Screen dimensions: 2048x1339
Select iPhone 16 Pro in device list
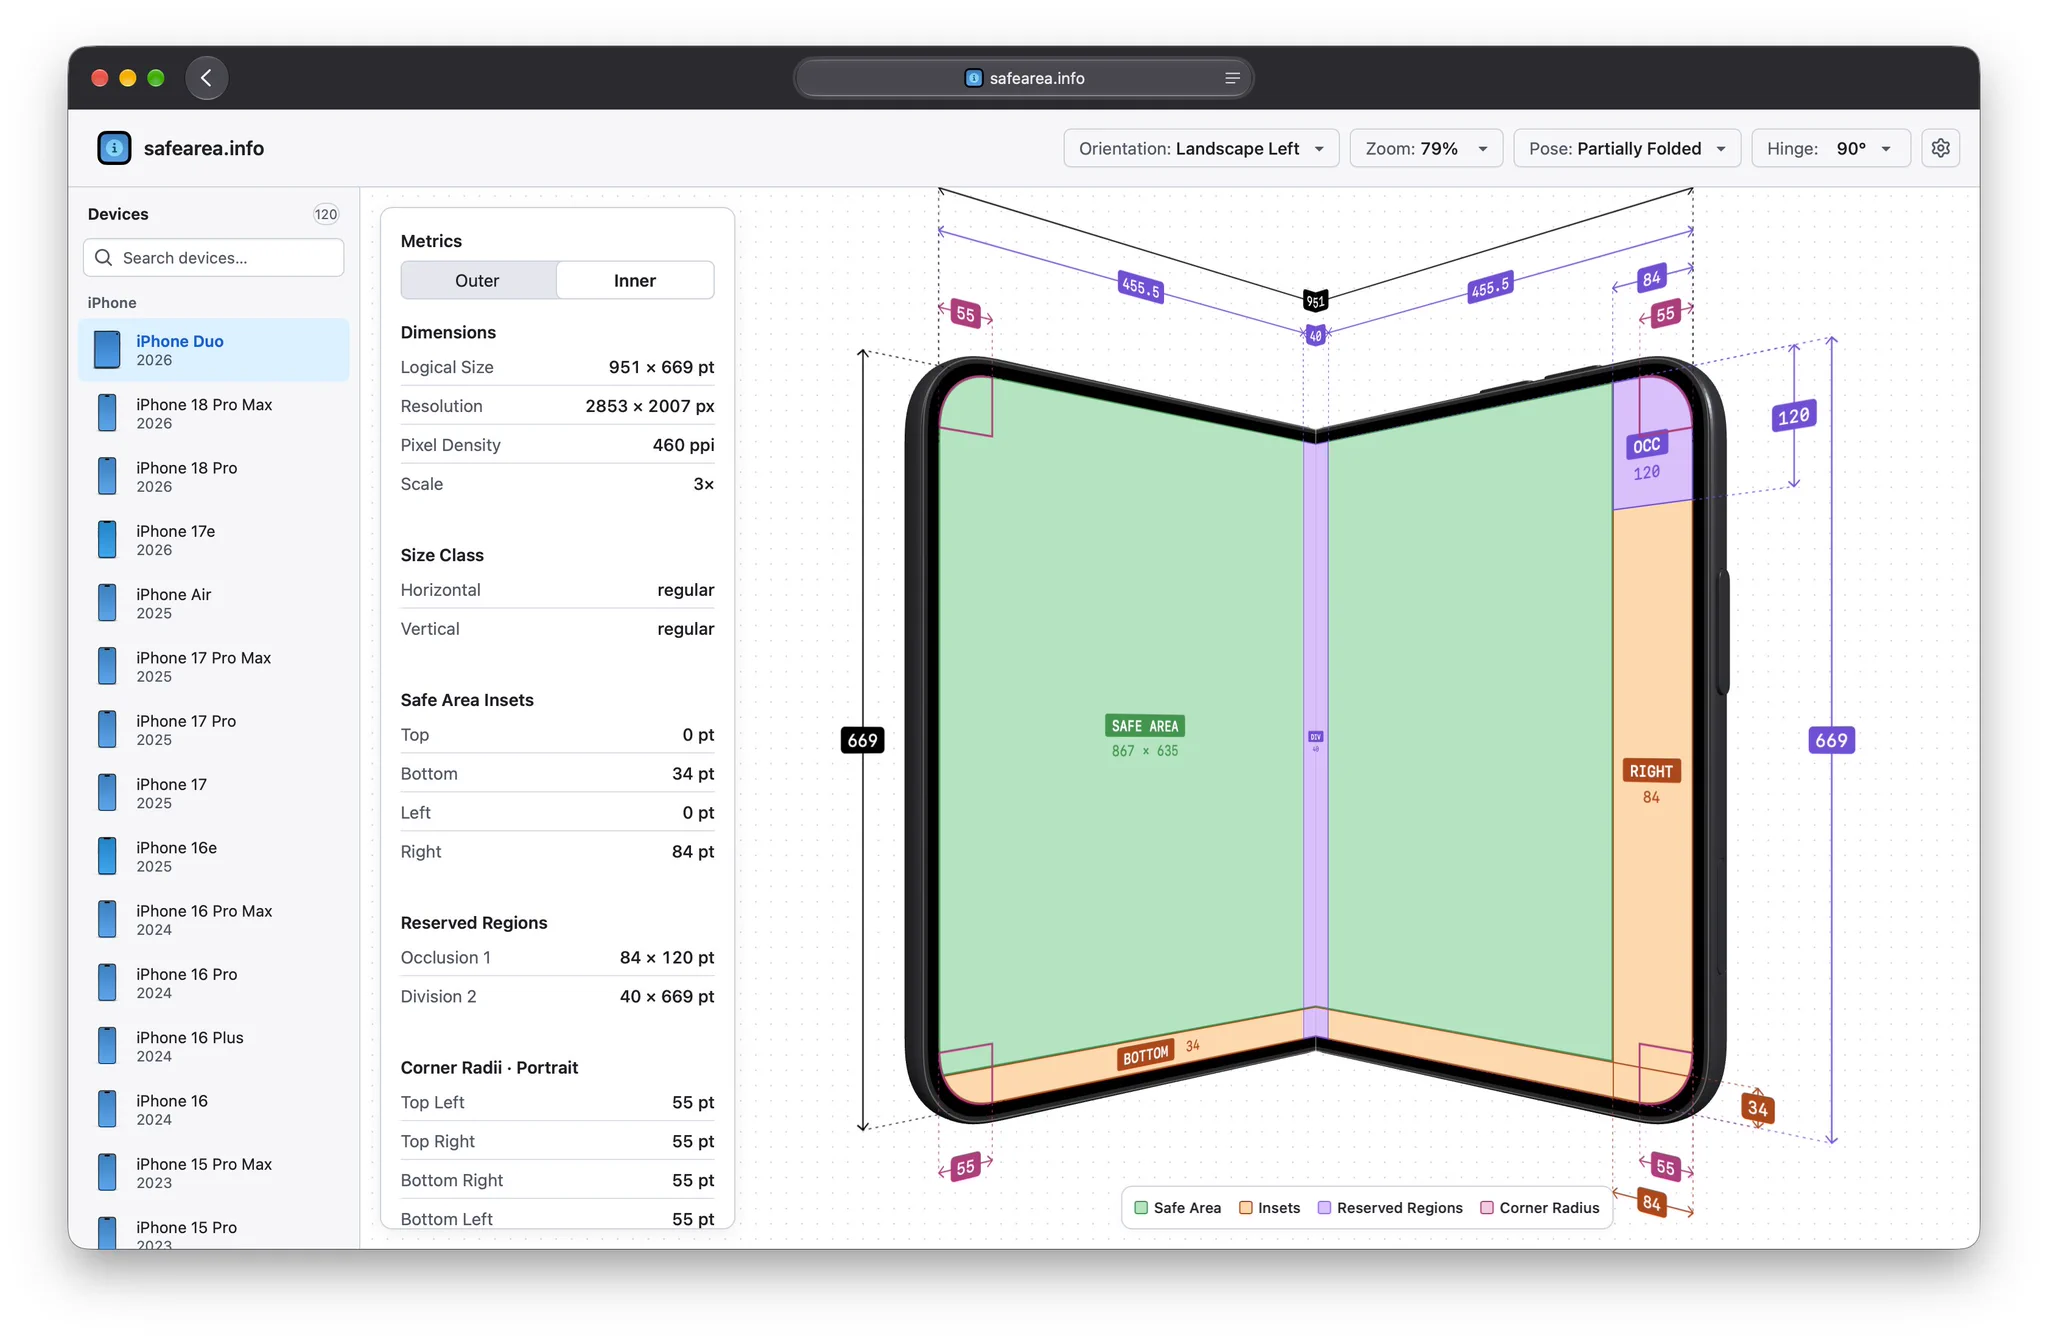point(214,983)
